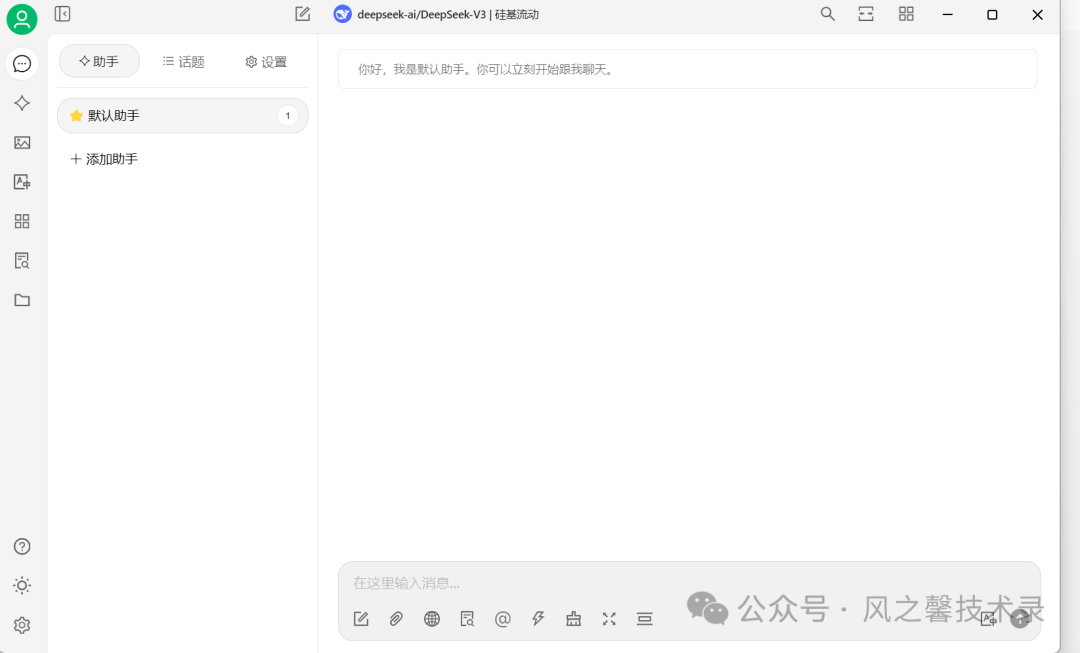
Task: Open the Mini Apps grid icon in sidebar
Action: (22, 221)
